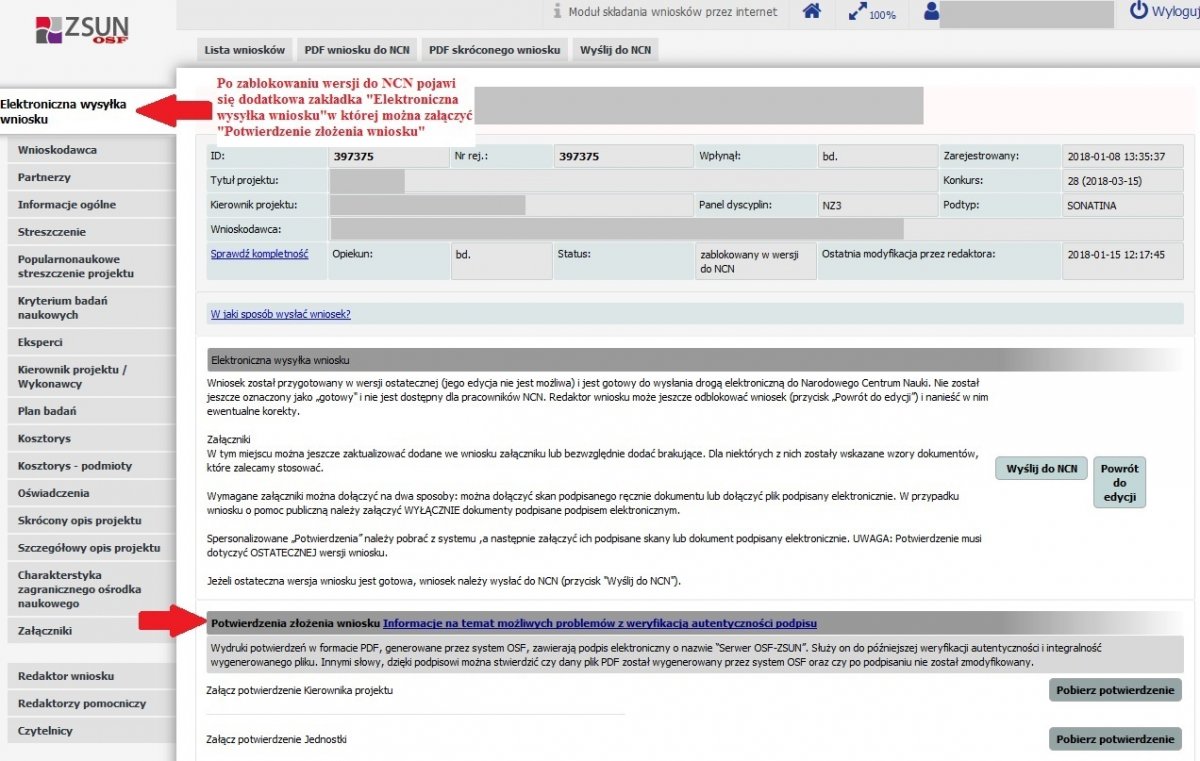Viewport: 1200px width, 761px height.
Task: Select the Wyślij do NCN top tab
Action: 615,49
